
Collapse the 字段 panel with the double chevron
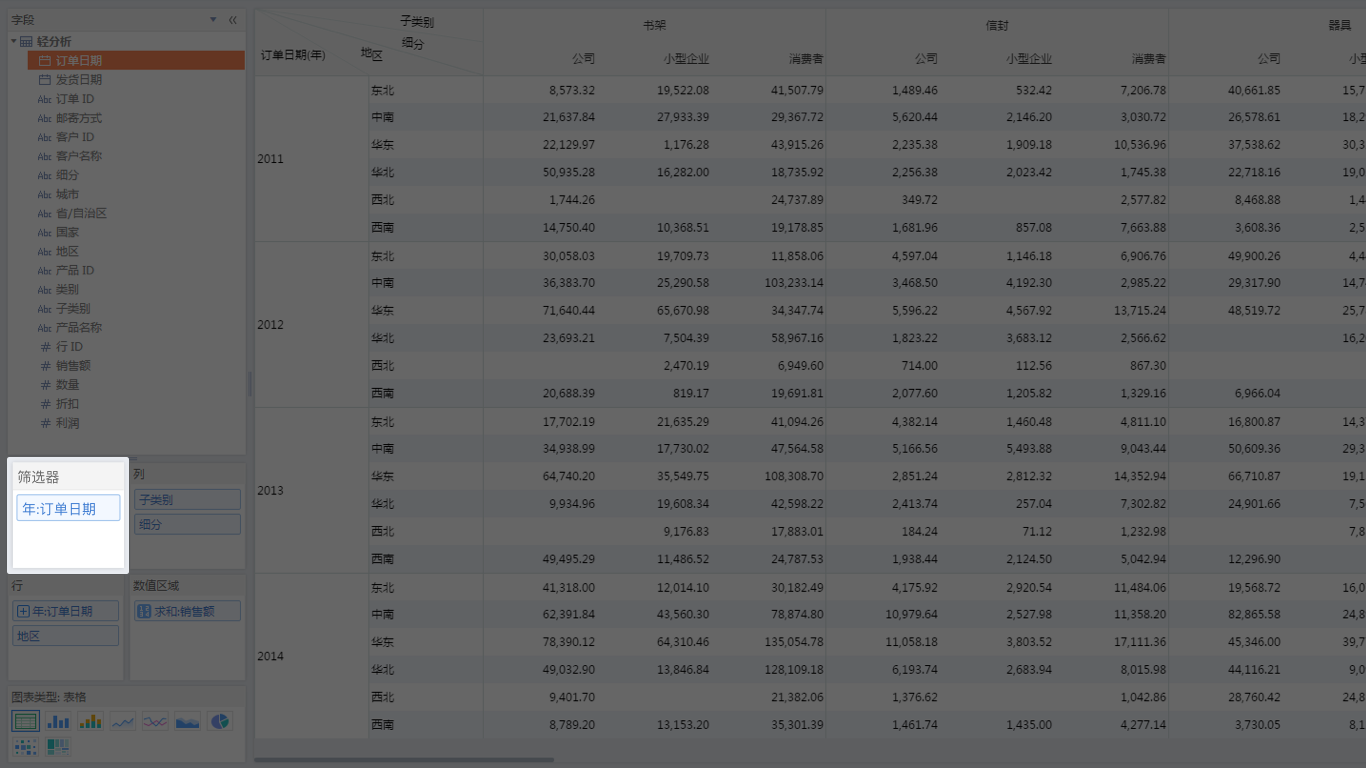click(x=233, y=20)
